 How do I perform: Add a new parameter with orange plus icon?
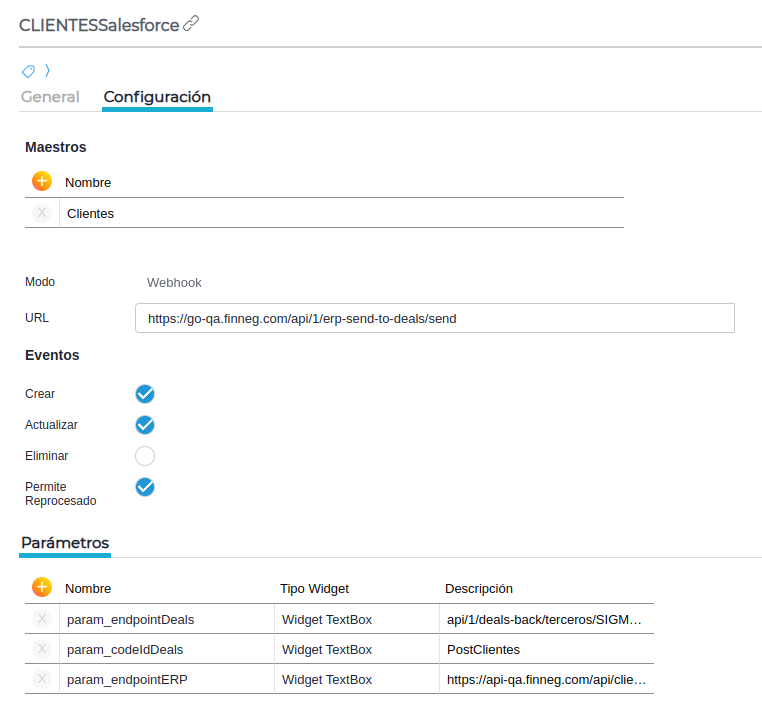[41, 587]
